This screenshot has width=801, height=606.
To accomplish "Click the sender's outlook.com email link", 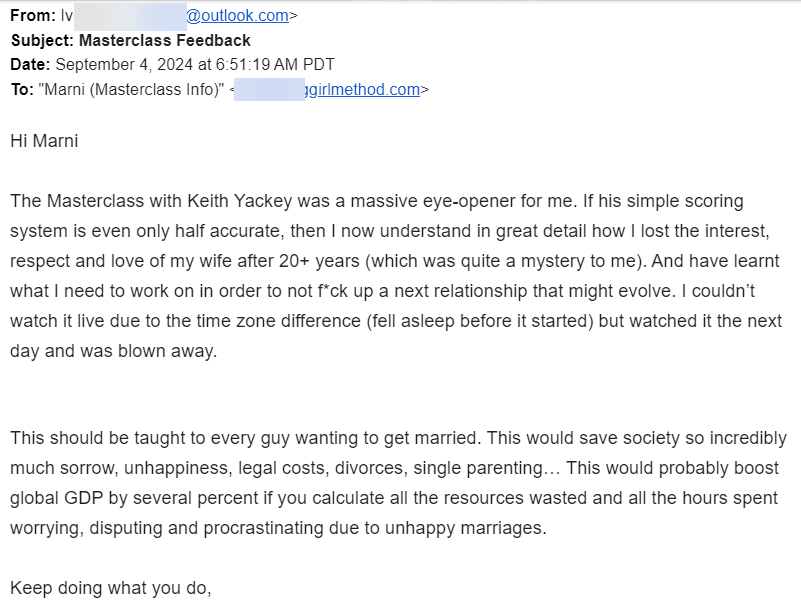I will pos(237,15).
